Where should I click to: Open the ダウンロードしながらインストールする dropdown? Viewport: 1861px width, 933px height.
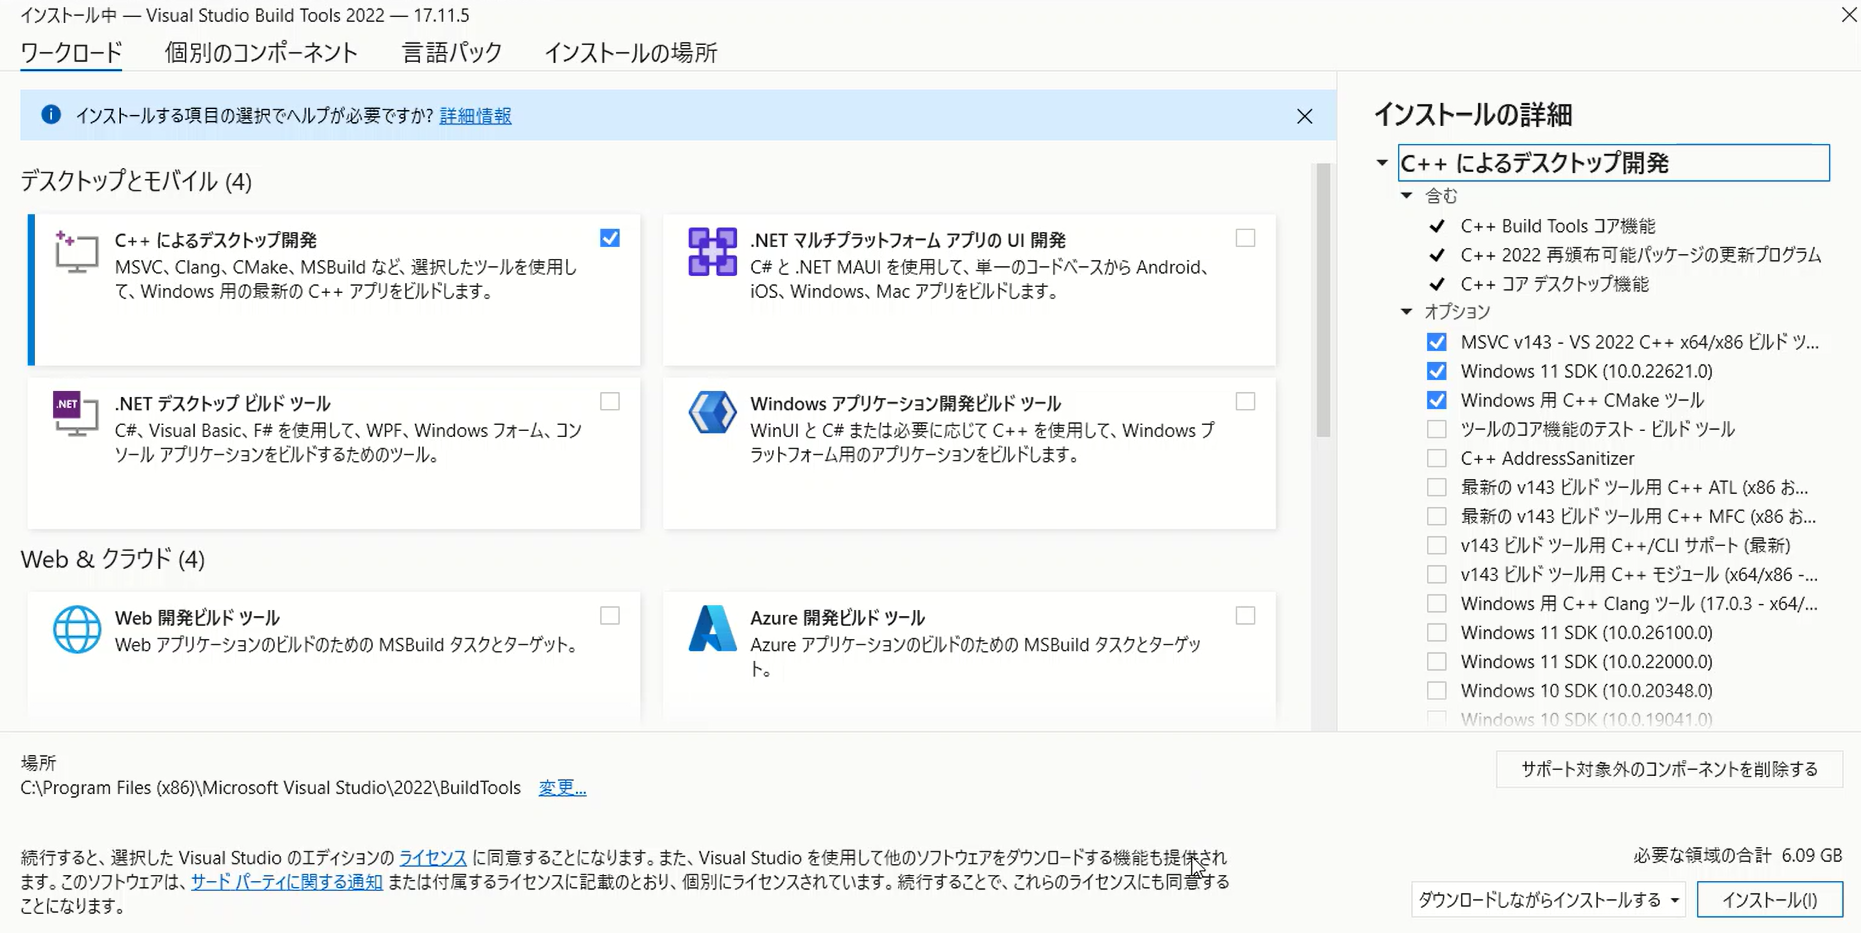pos(1548,900)
